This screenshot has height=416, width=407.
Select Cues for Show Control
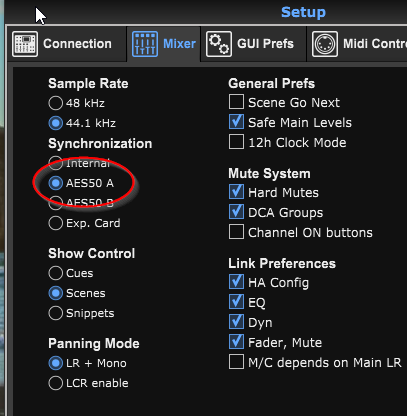coord(56,273)
